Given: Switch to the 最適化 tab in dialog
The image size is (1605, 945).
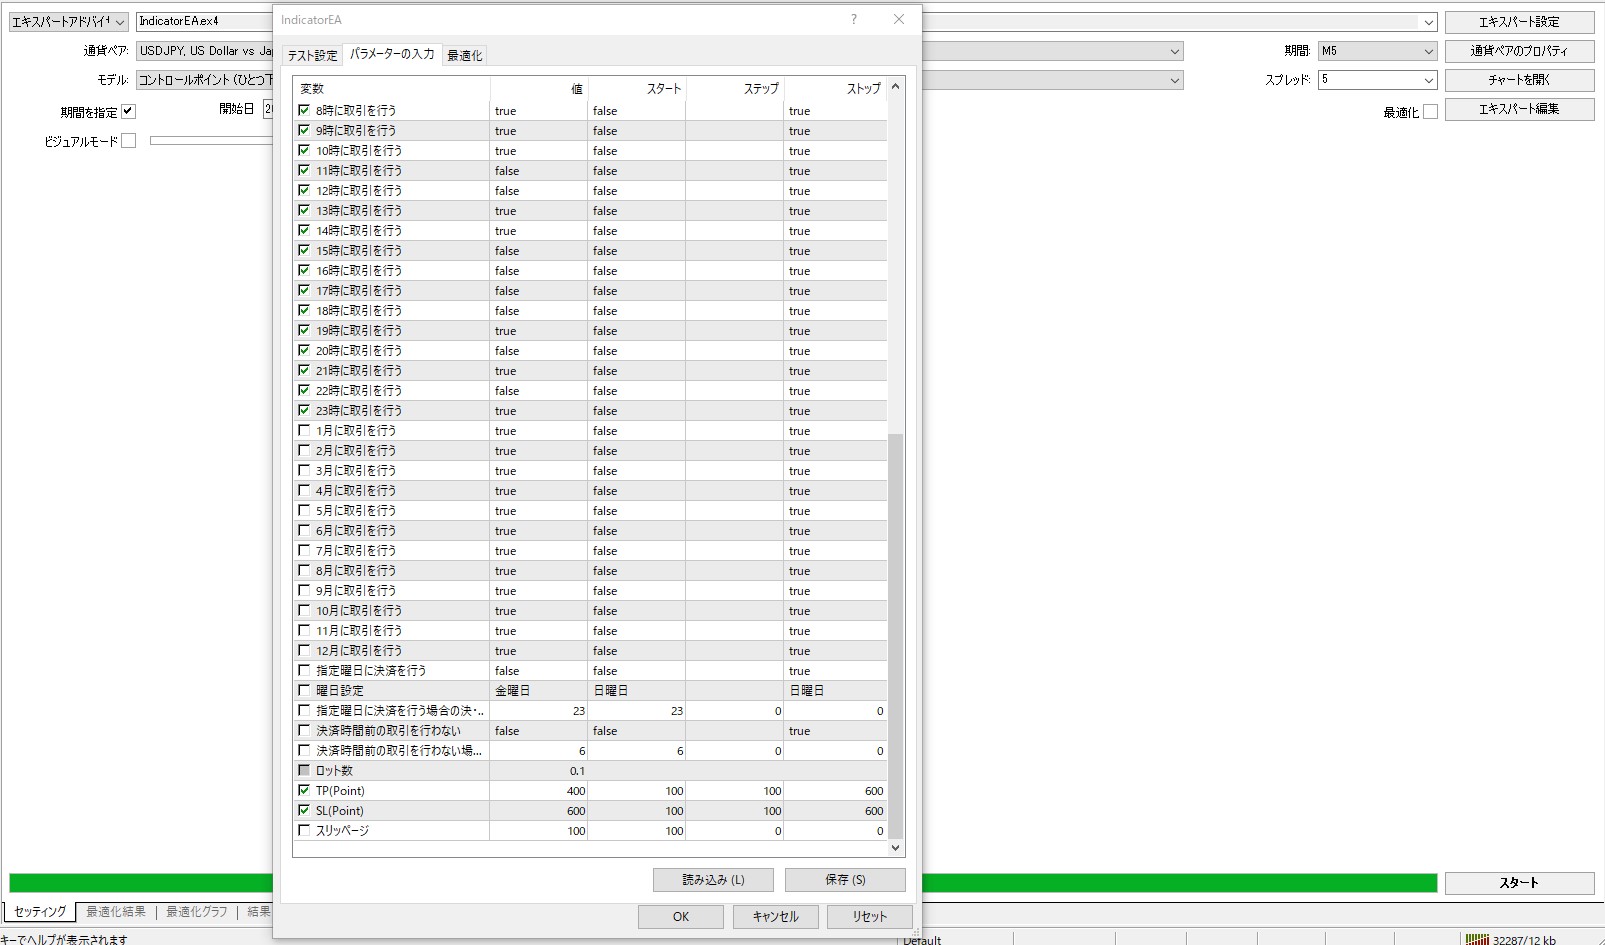Looking at the screenshot, I should (464, 56).
